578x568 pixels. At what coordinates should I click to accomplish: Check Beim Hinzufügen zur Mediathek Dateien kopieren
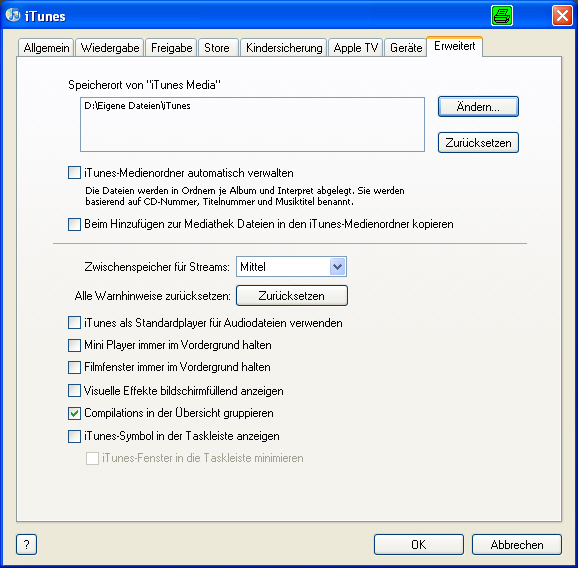point(74,224)
